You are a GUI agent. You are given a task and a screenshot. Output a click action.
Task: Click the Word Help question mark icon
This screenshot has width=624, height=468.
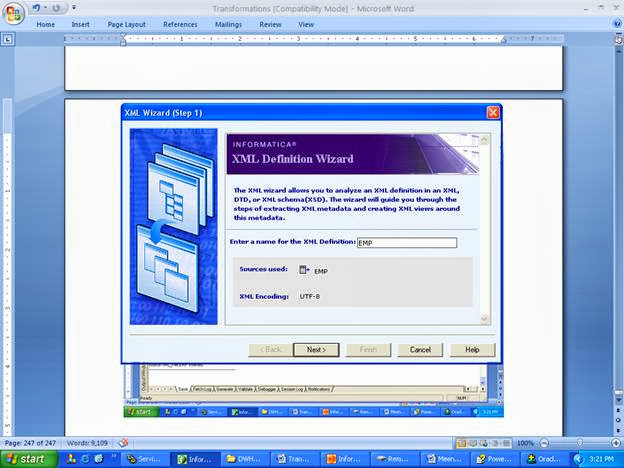click(617, 24)
